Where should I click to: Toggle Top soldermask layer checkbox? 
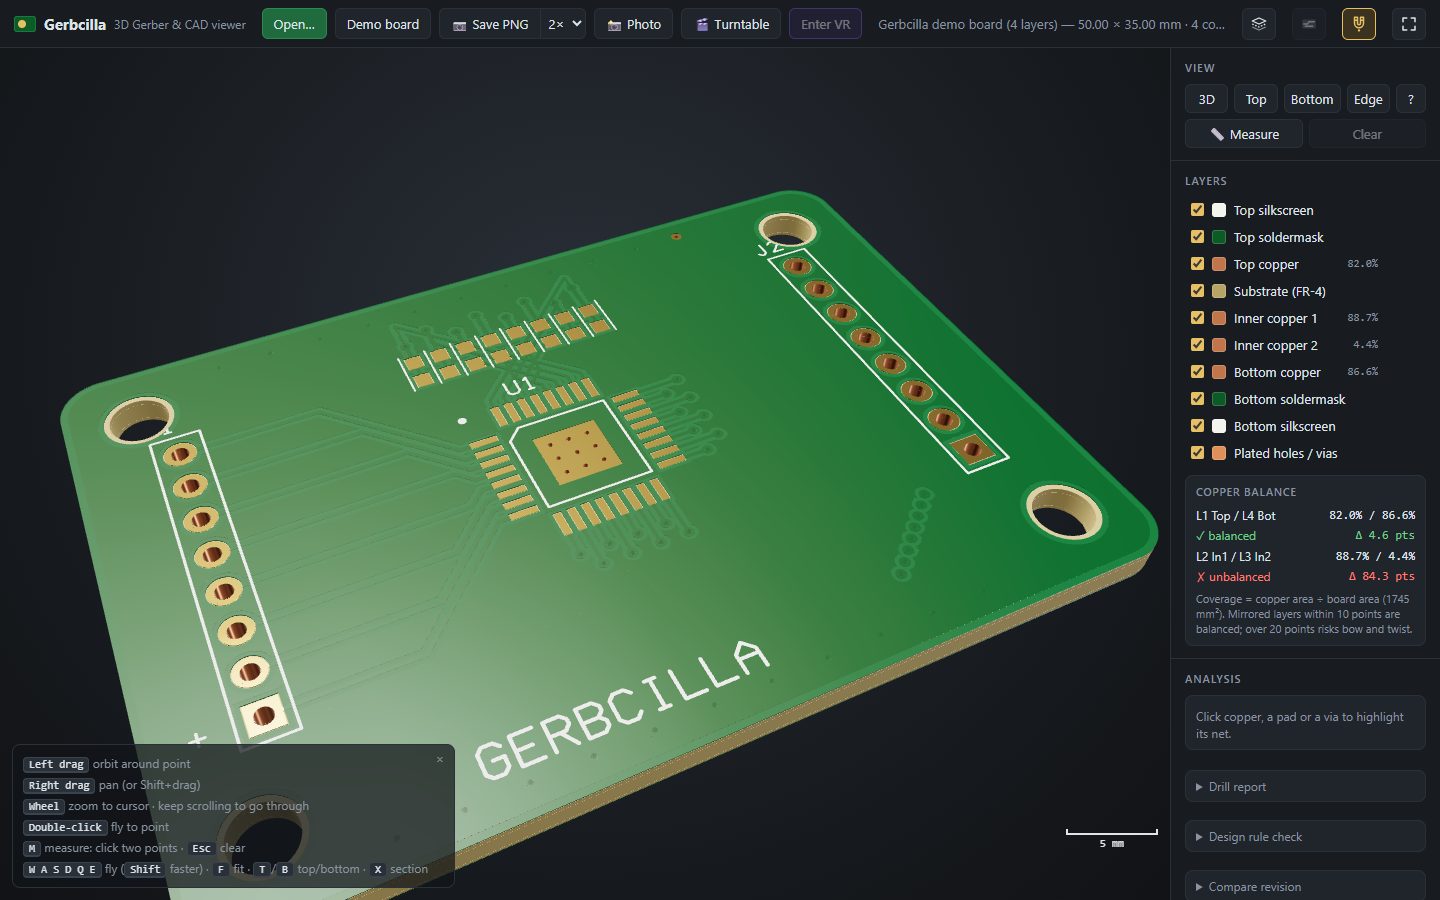[1197, 237]
